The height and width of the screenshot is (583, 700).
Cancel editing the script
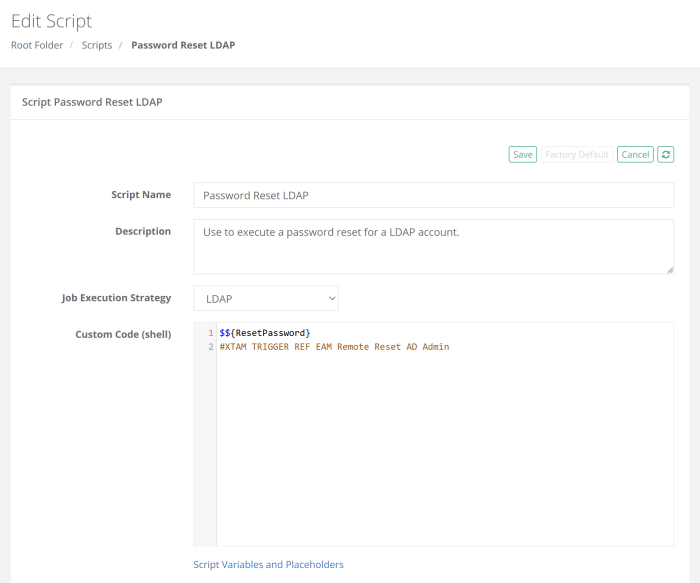click(x=635, y=154)
